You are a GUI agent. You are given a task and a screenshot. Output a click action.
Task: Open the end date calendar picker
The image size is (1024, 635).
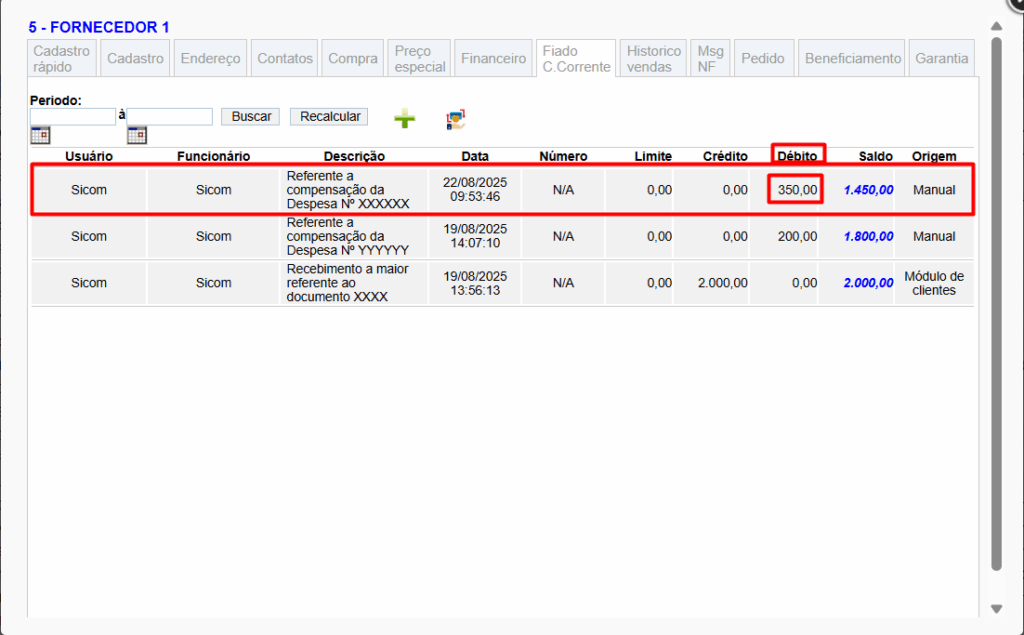pyautogui.click(x=137, y=135)
